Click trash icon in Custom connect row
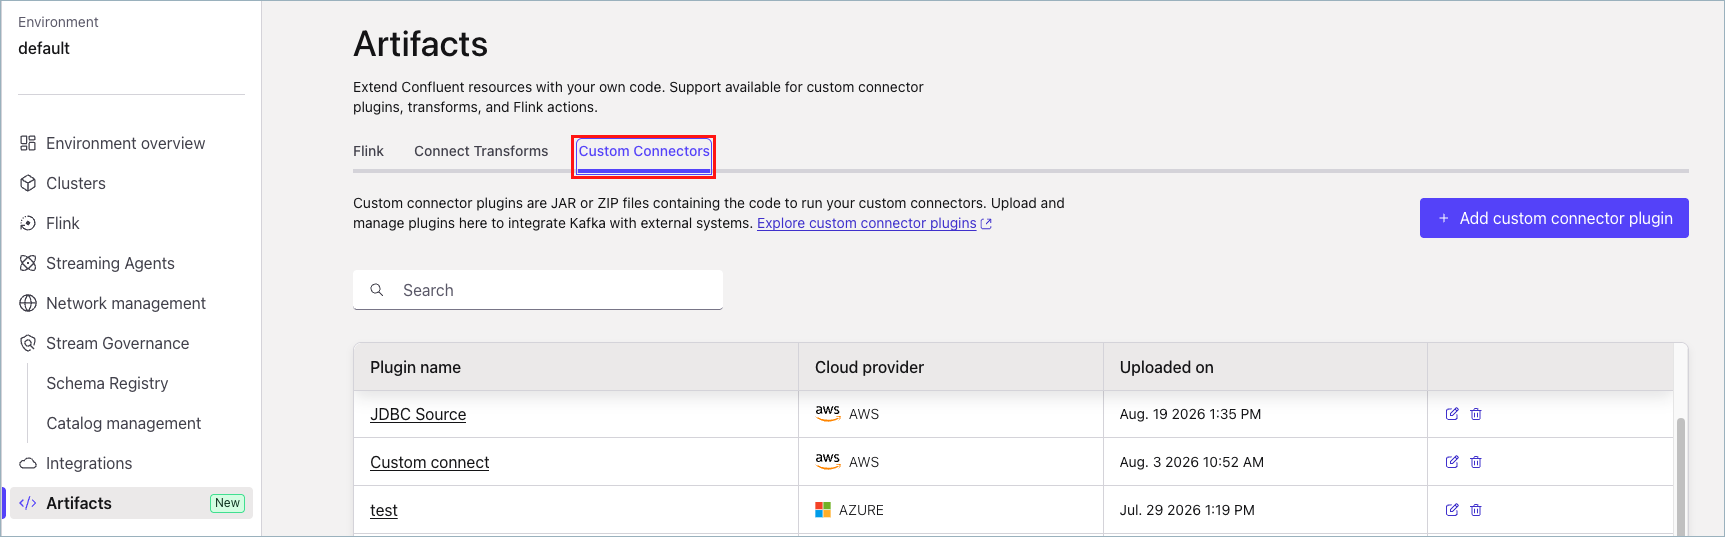 [x=1476, y=462]
